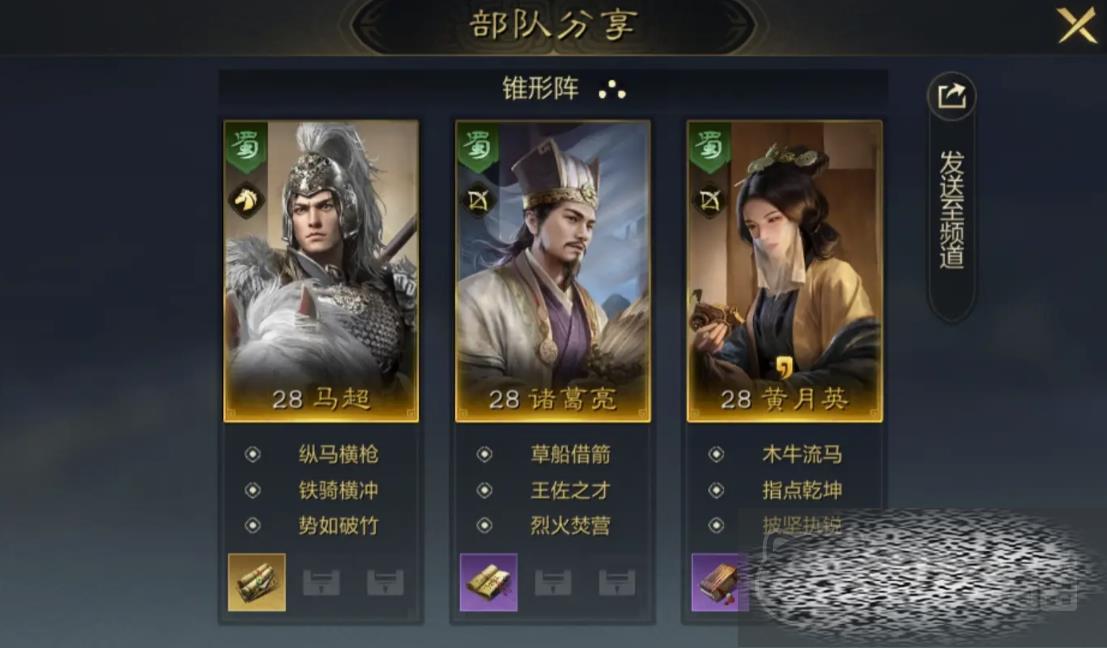Click the 锥形阵 formation dots icon
This screenshot has height=648, width=1107.
pyautogui.click(x=612, y=90)
